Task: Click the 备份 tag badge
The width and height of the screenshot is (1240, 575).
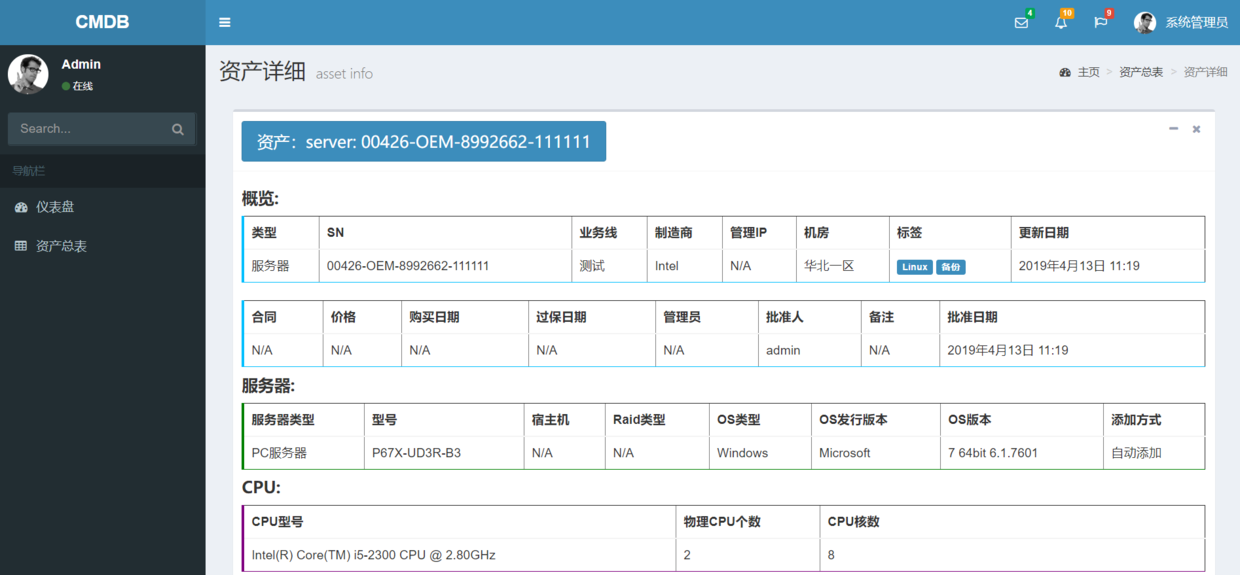Action: coord(950,267)
